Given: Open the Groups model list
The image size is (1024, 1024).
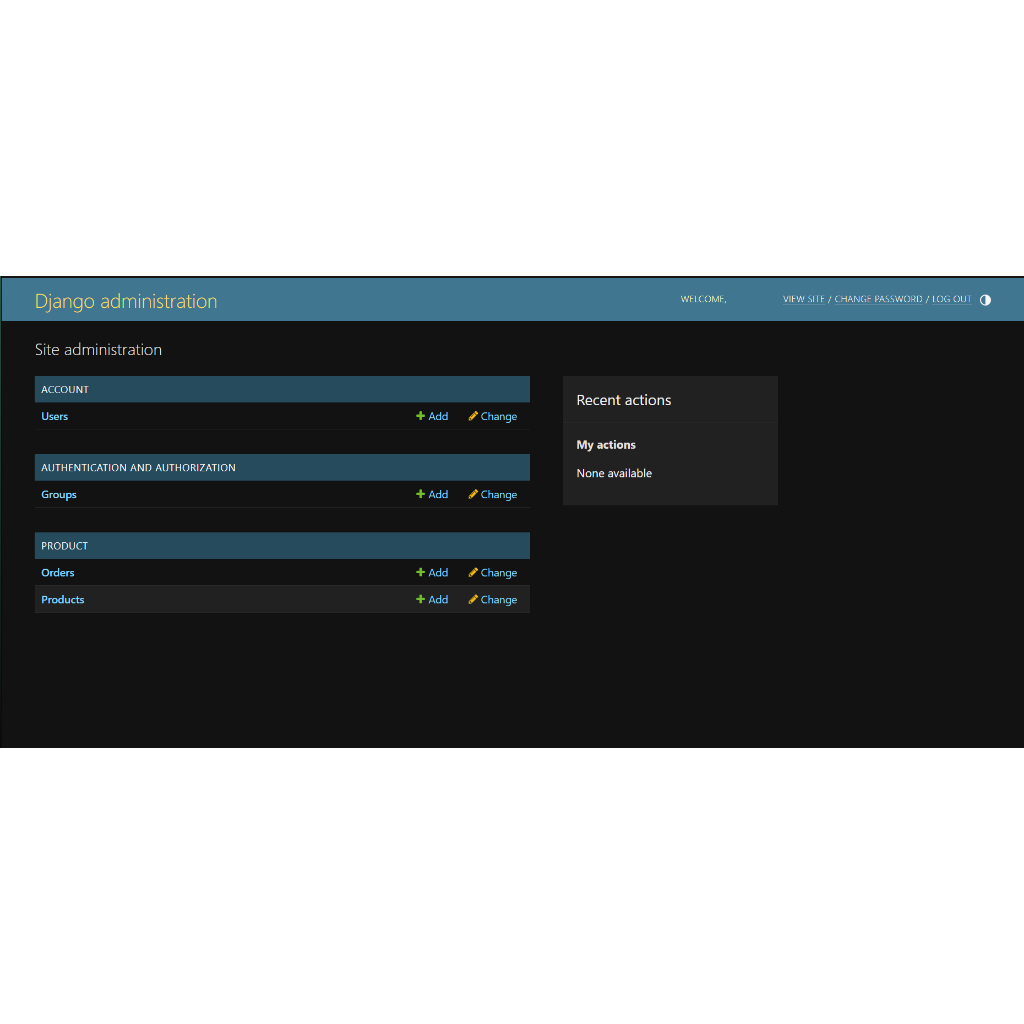Looking at the screenshot, I should point(59,494).
